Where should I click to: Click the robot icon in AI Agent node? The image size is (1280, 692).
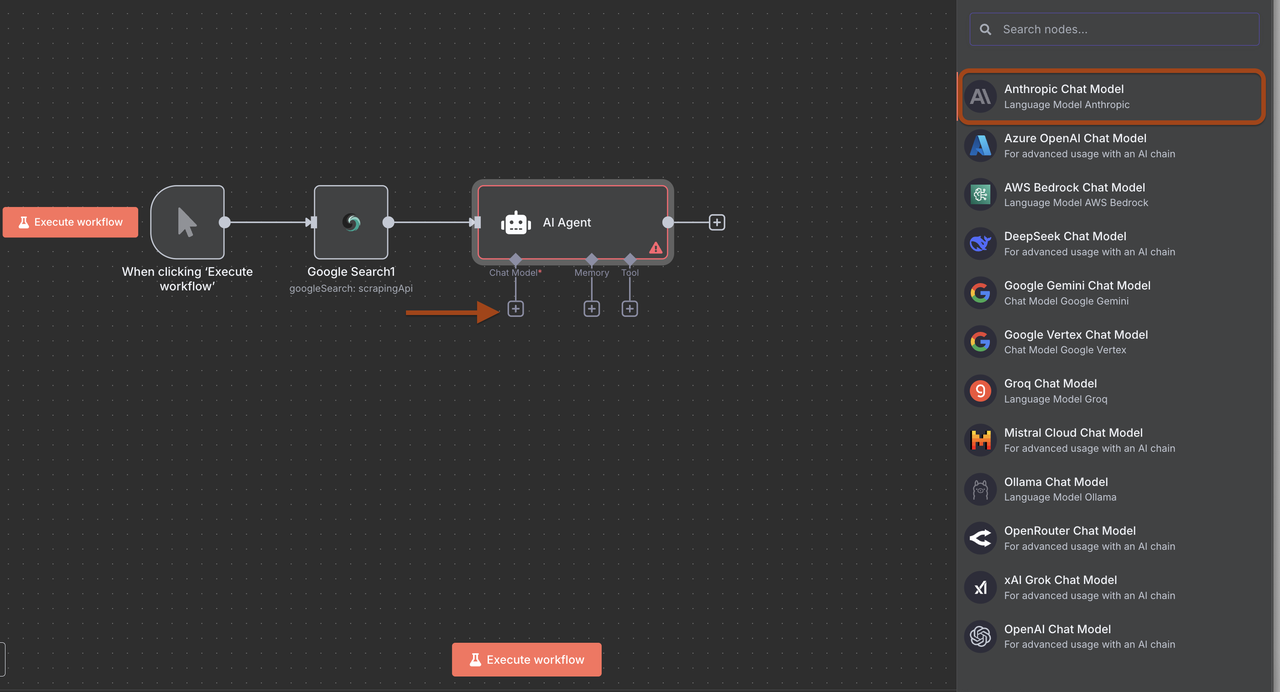click(x=516, y=223)
